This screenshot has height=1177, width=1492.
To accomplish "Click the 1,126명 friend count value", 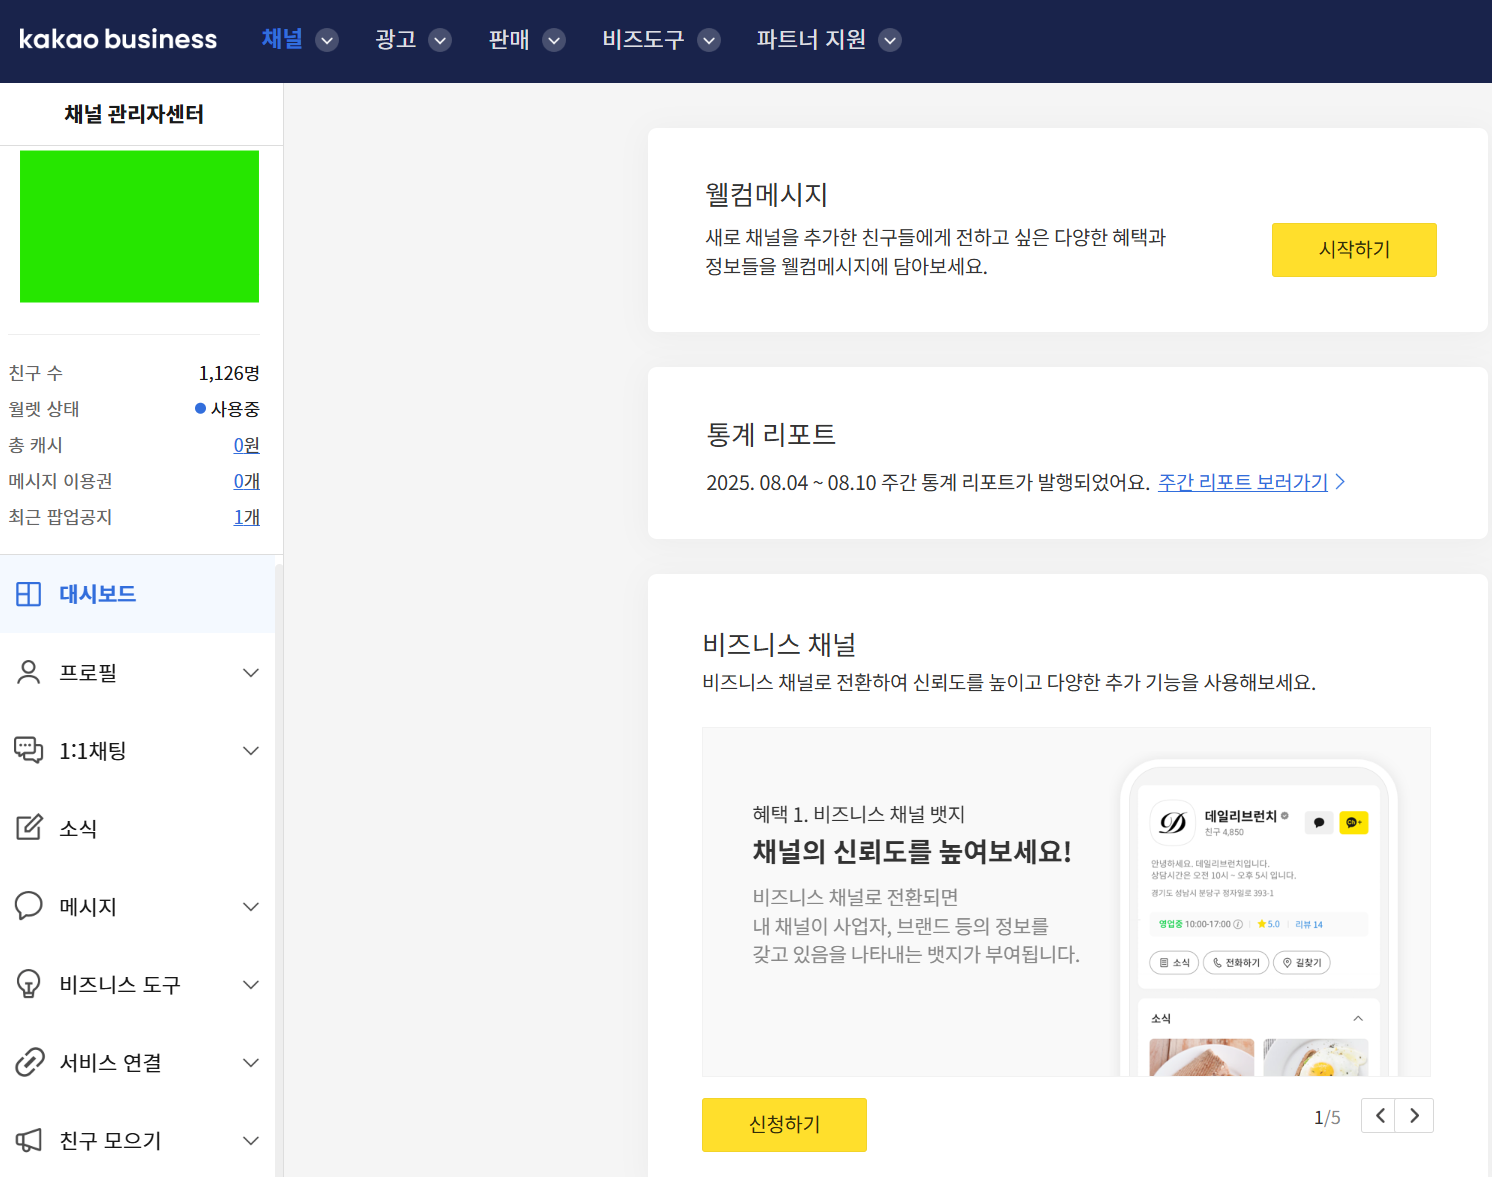I will (229, 373).
